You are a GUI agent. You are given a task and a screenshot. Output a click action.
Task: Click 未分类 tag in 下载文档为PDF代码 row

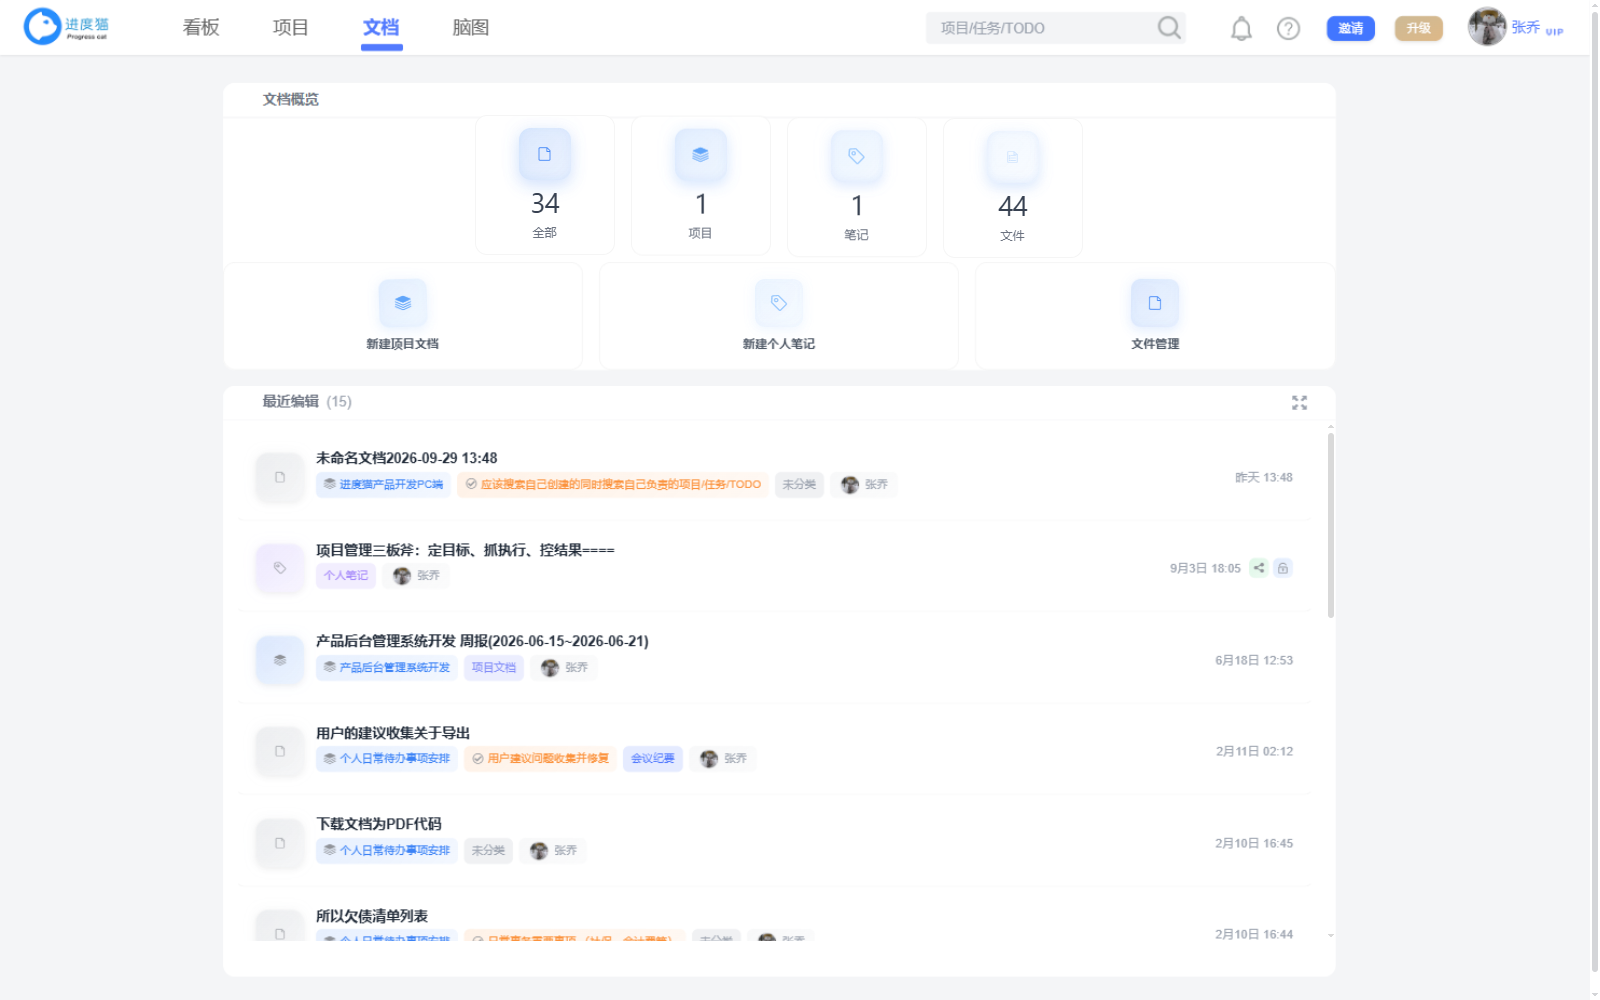click(x=488, y=850)
